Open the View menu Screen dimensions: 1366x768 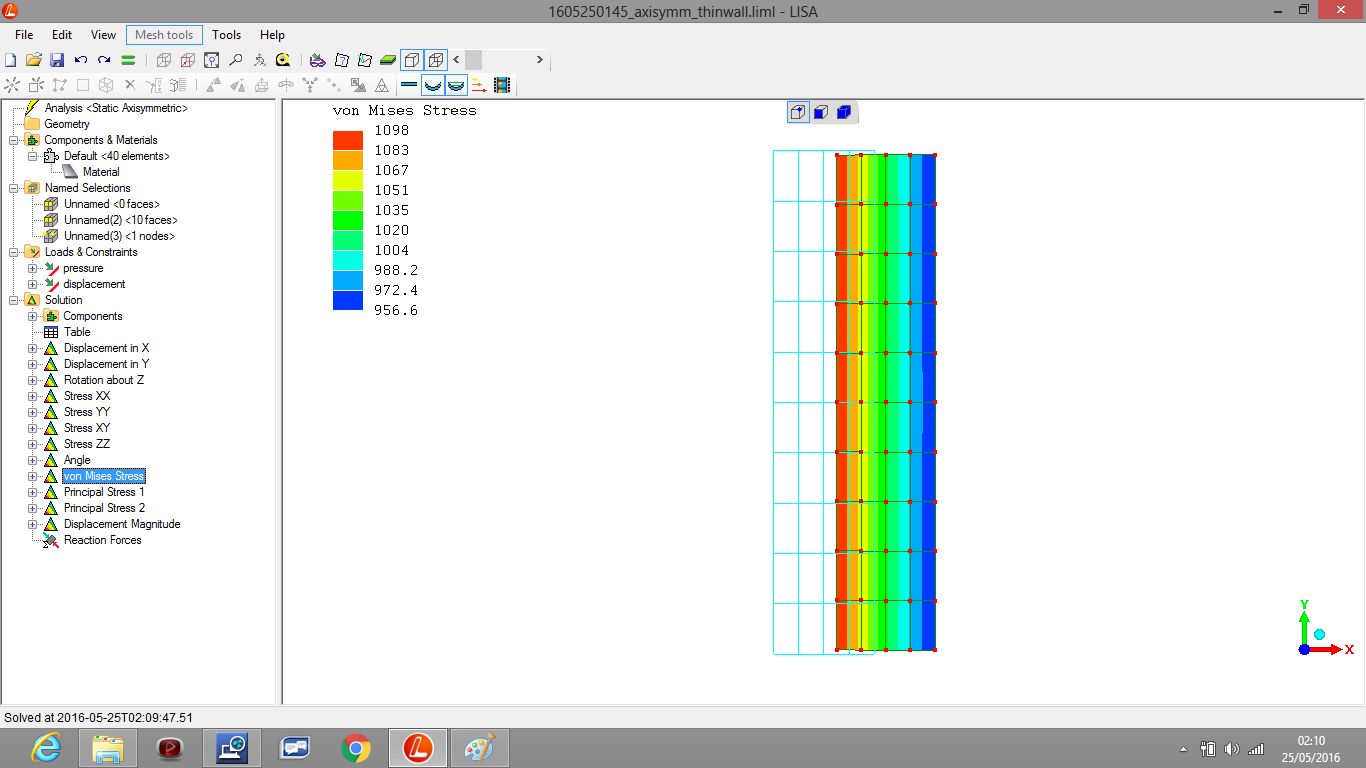(103, 35)
